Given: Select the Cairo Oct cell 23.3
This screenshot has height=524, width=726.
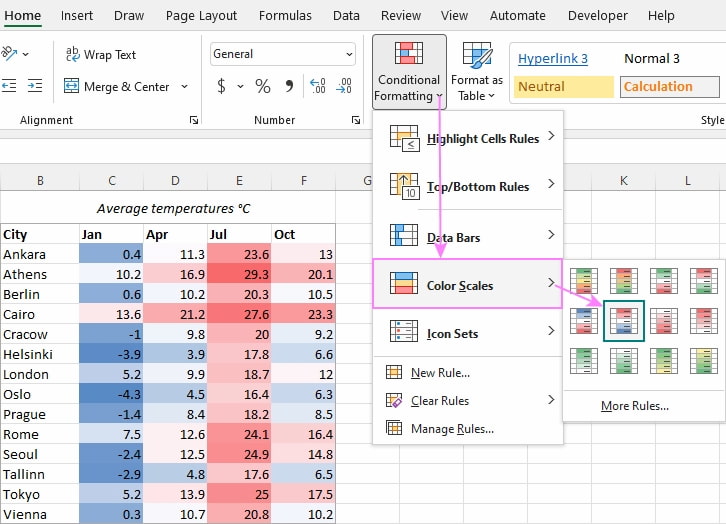Looking at the screenshot, I should pyautogui.click(x=303, y=314).
